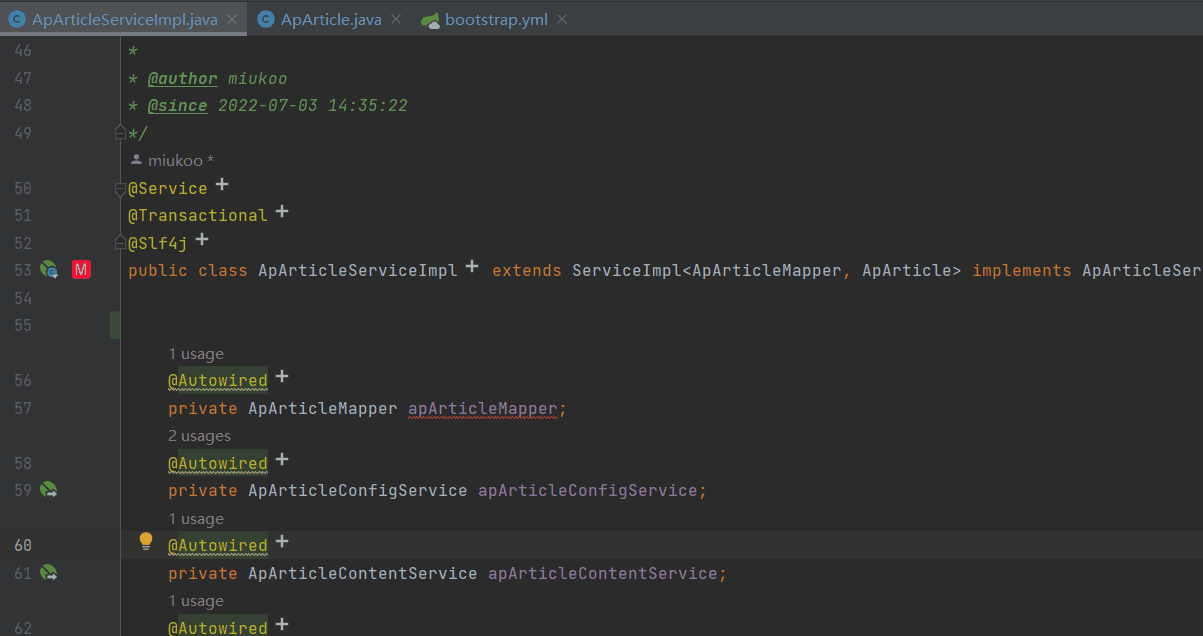
Task: Click the plus inlay after @Autowired on line 58
Action: tap(282, 459)
